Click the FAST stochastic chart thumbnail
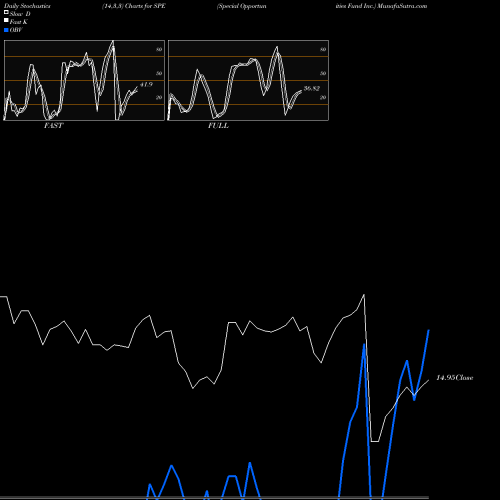The height and width of the screenshot is (500, 500). 84,80
